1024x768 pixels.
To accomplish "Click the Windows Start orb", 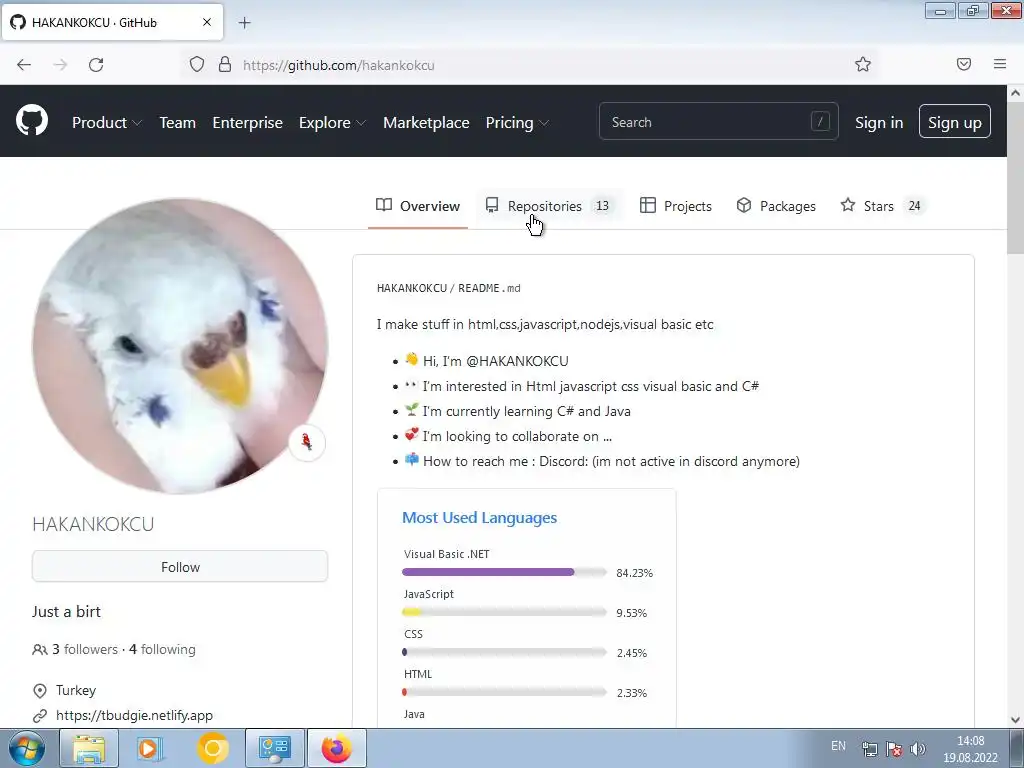I will coord(27,748).
